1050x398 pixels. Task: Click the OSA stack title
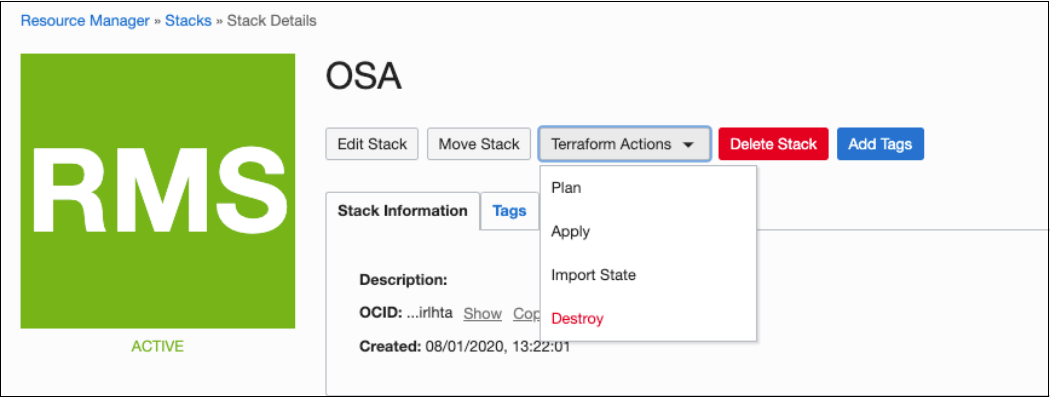pos(363,77)
